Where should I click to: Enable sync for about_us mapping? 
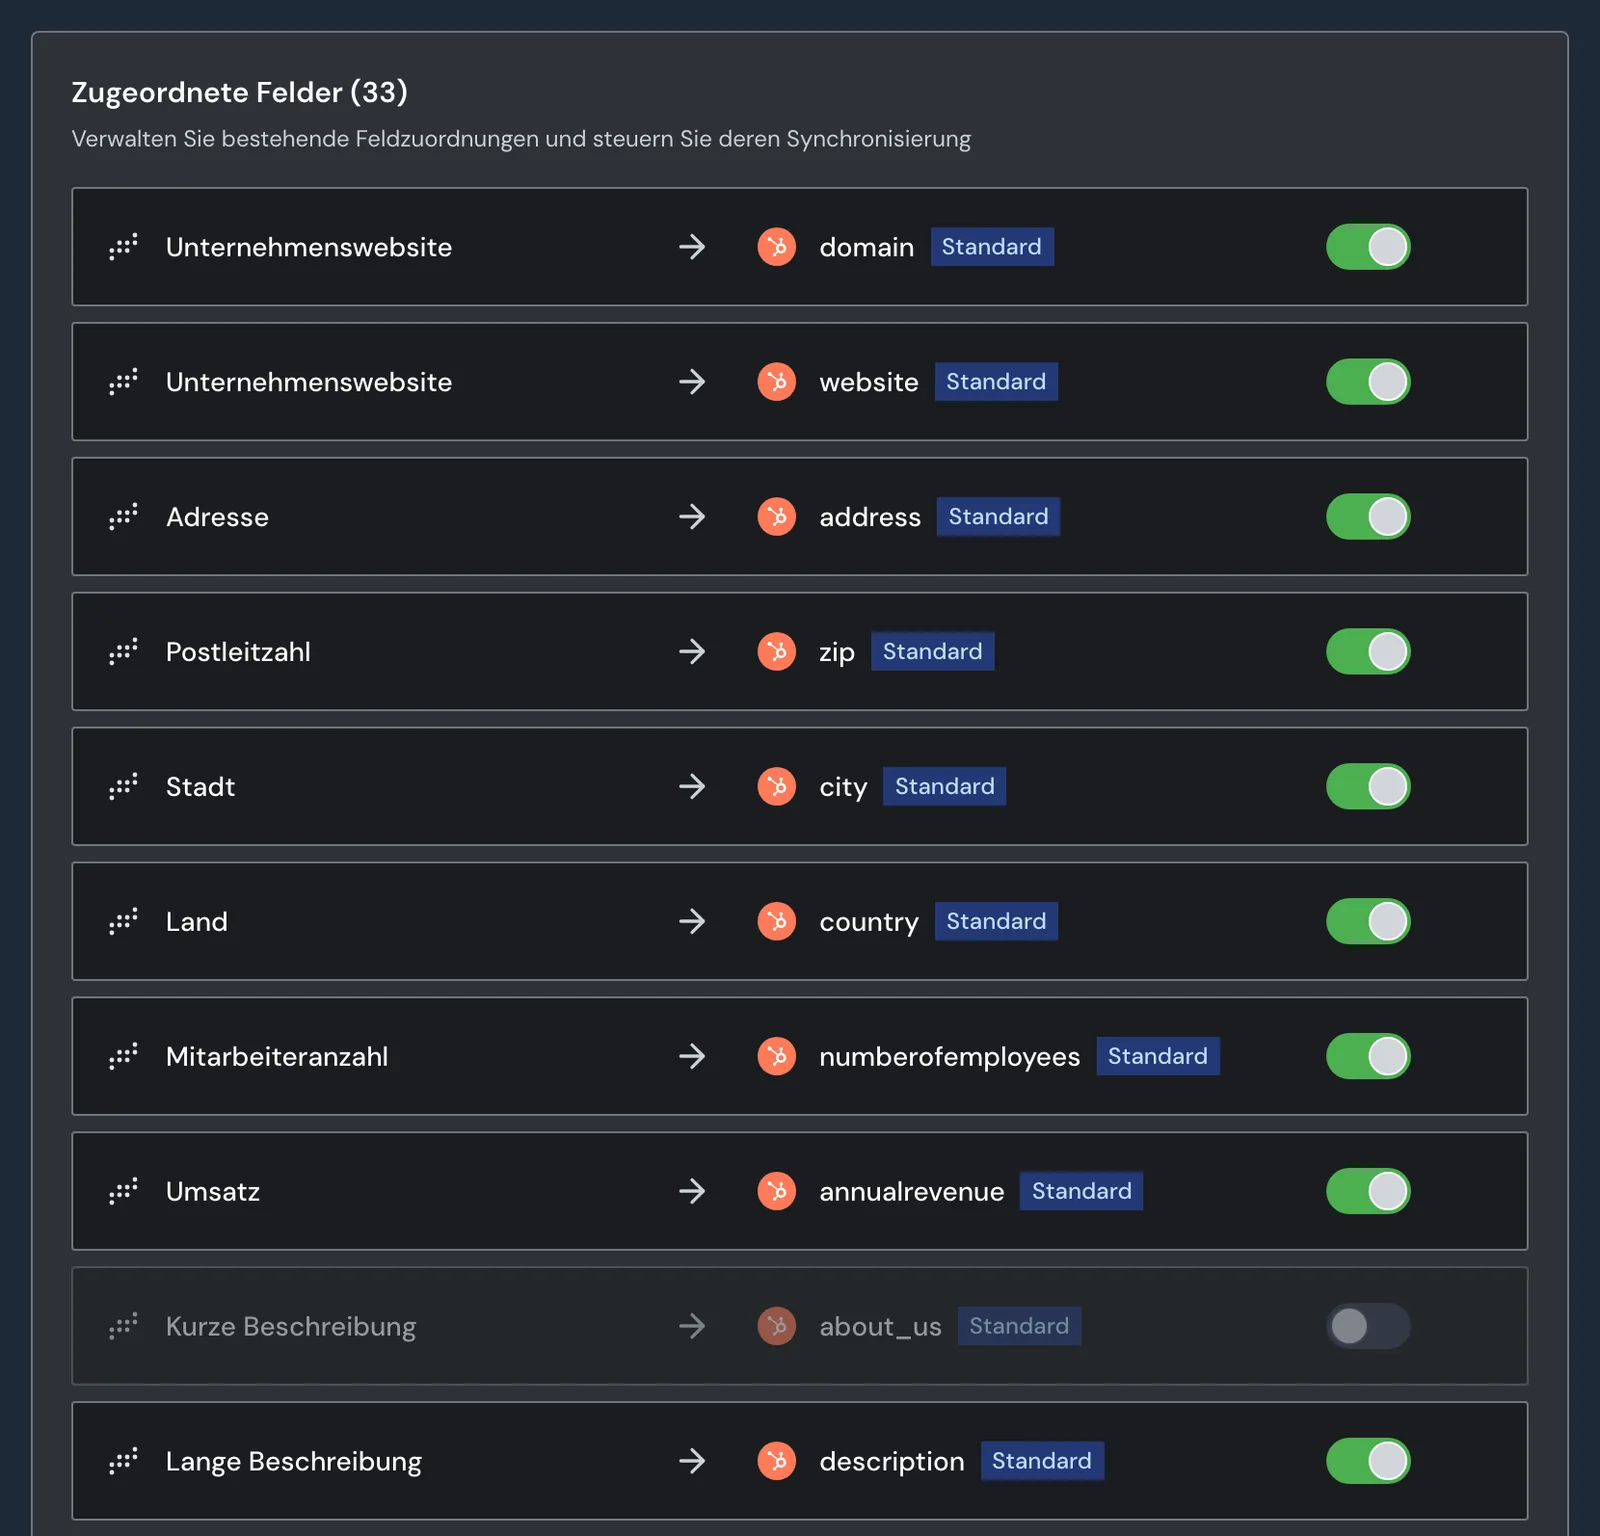[x=1368, y=1327]
